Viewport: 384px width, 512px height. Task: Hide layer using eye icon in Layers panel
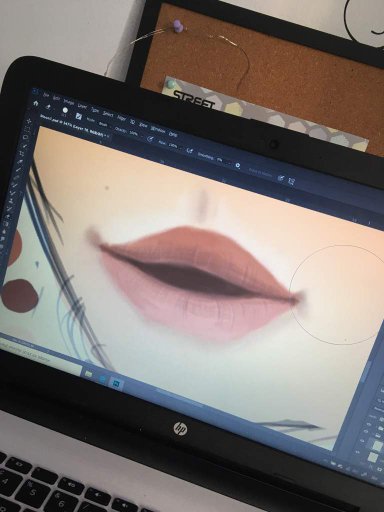[x=370, y=425]
